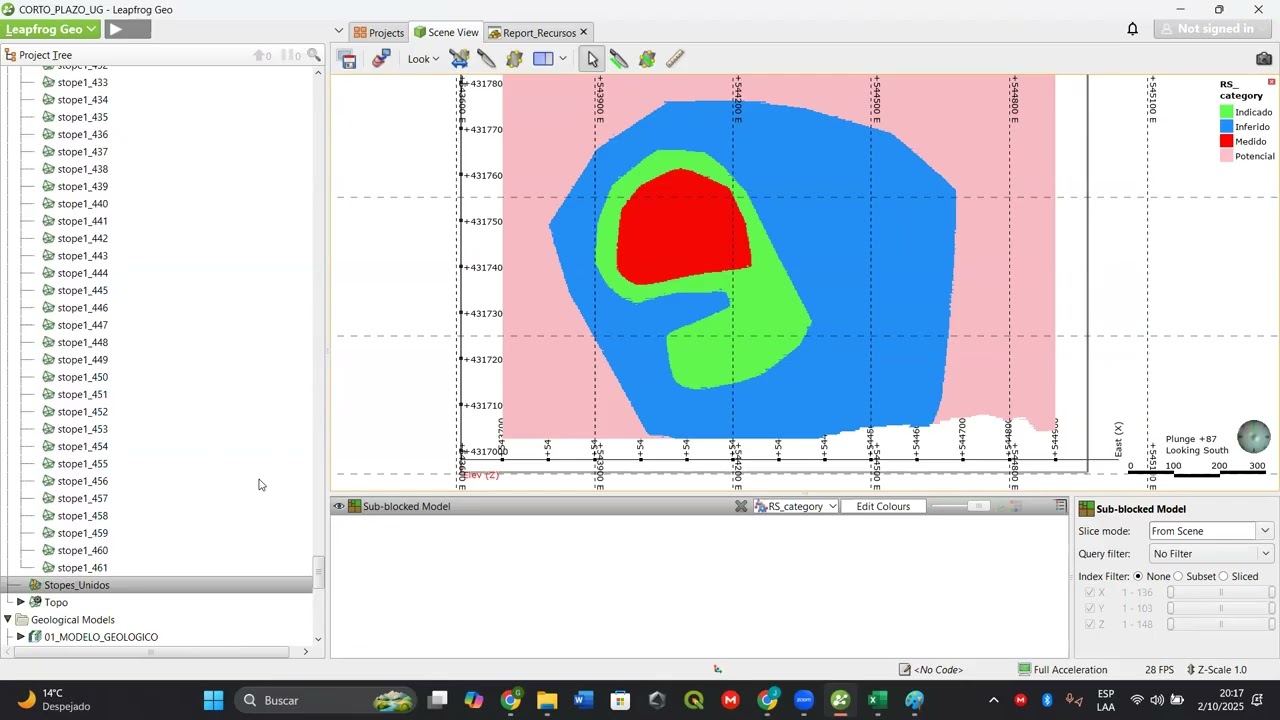Viewport: 1280px width, 720px height.
Task: Open the notifications bell
Action: coord(1133,29)
